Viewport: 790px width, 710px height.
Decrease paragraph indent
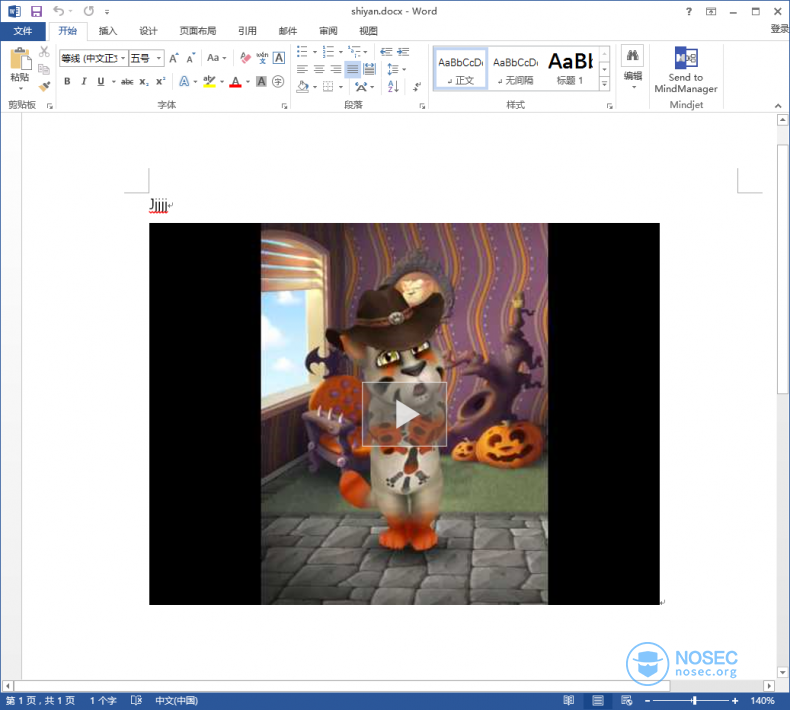click(x=386, y=52)
